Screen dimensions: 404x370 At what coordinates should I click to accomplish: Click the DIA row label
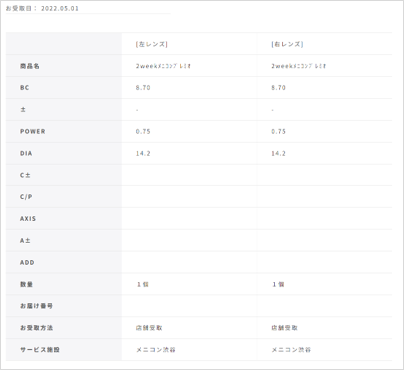pos(26,153)
